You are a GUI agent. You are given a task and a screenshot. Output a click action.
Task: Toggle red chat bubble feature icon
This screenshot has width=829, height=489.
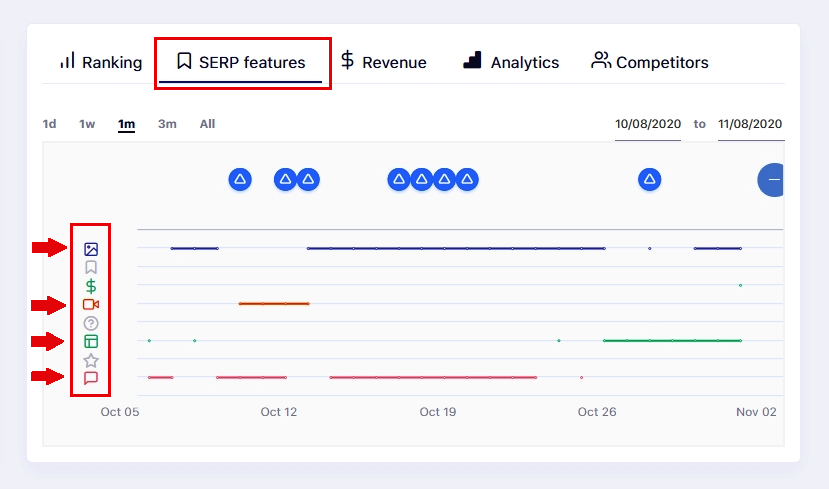tap(91, 378)
